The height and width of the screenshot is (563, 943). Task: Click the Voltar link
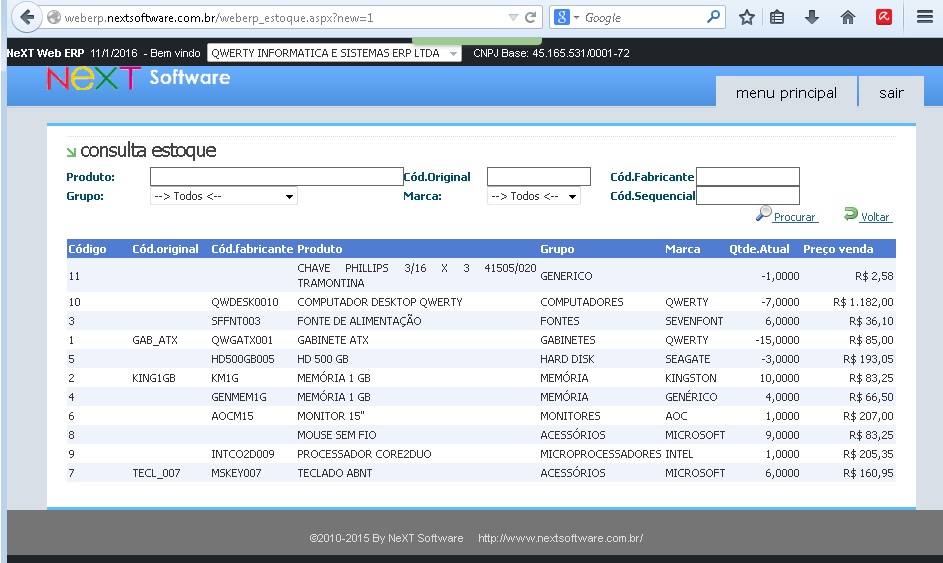coord(875,217)
